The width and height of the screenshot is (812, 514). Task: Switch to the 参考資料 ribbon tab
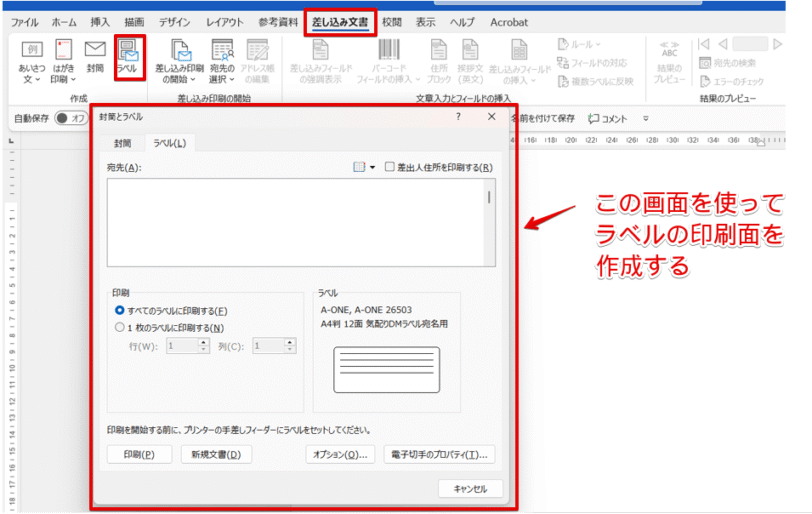point(278,22)
